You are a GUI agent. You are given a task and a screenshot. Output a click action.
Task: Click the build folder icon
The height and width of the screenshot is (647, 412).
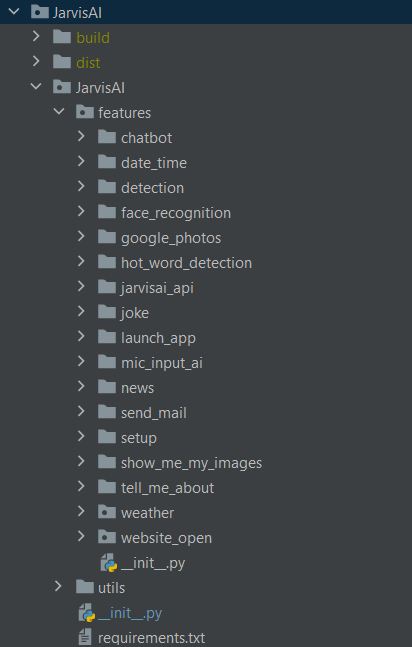click(x=62, y=37)
